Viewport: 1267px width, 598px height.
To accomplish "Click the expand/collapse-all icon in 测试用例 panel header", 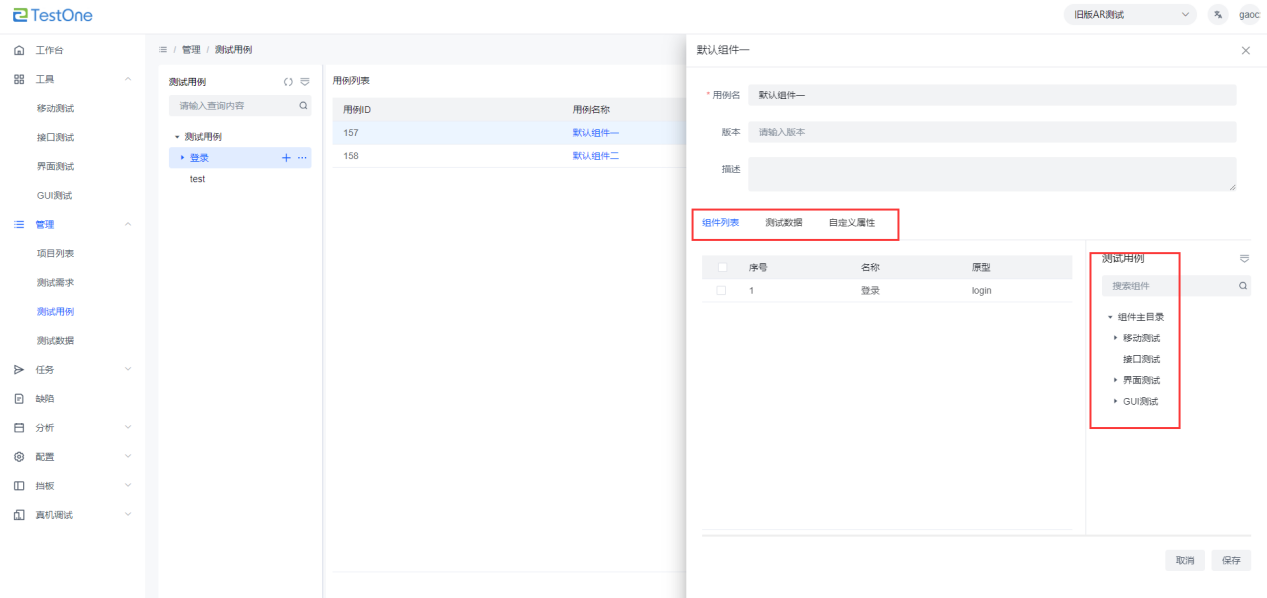I will pos(288,82).
